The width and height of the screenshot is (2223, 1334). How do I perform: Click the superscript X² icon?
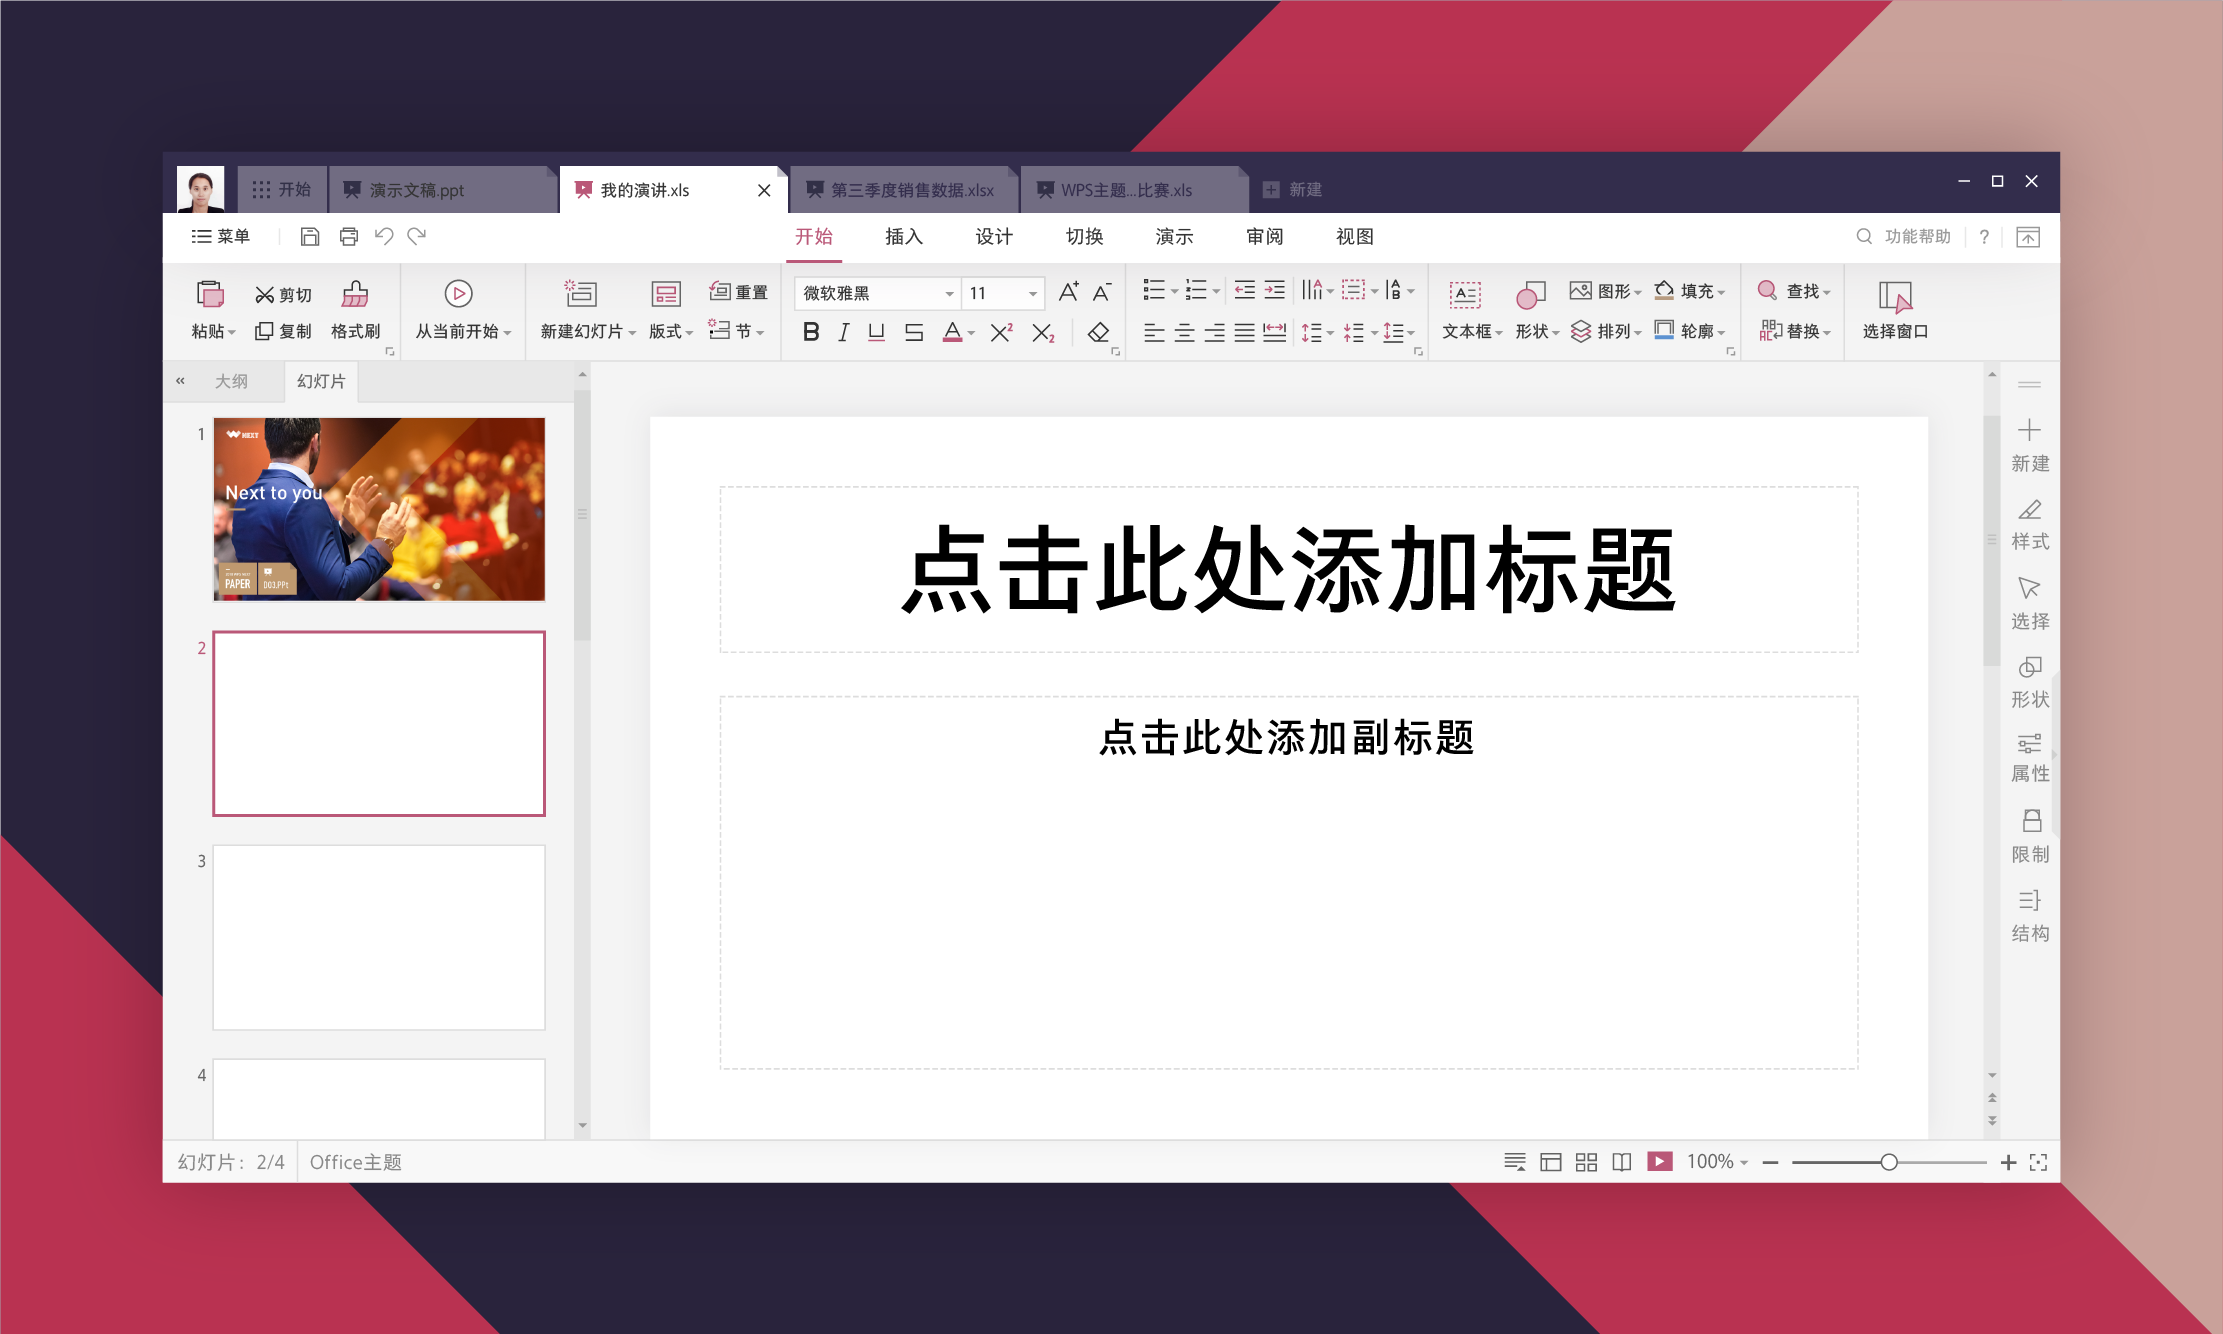[x=1001, y=332]
